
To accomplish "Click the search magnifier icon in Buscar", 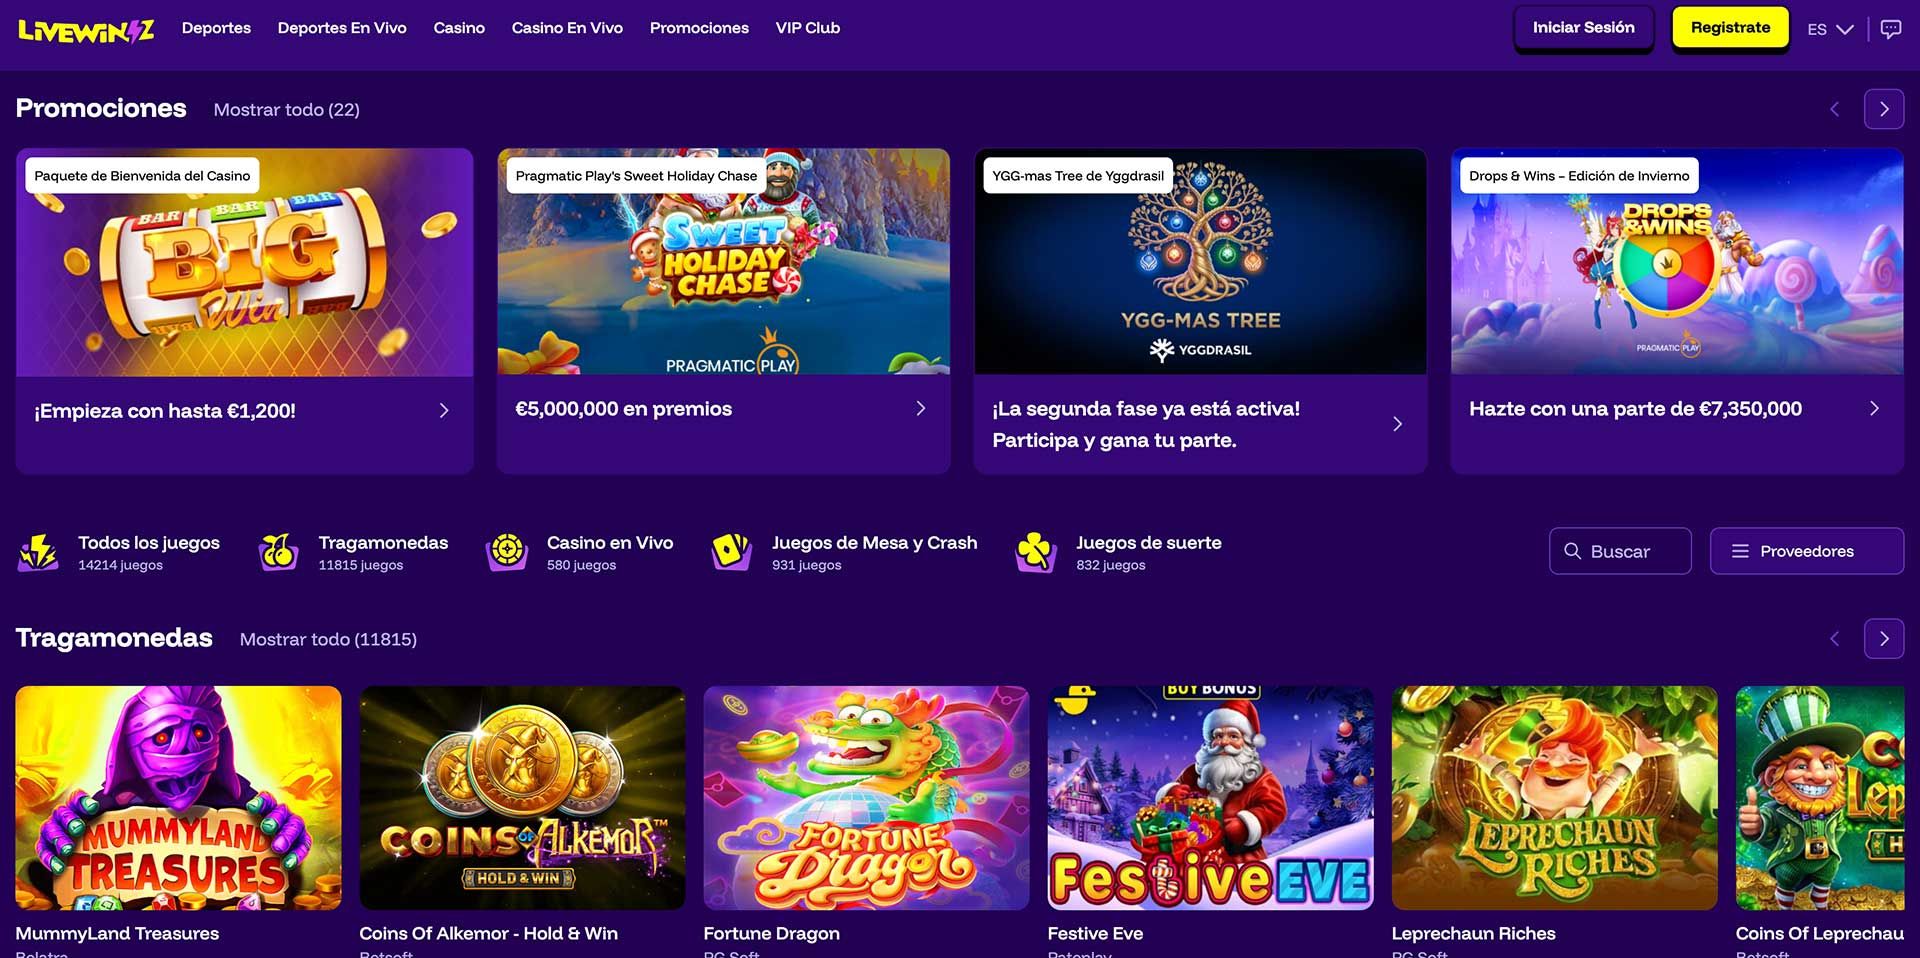I will 1573,551.
